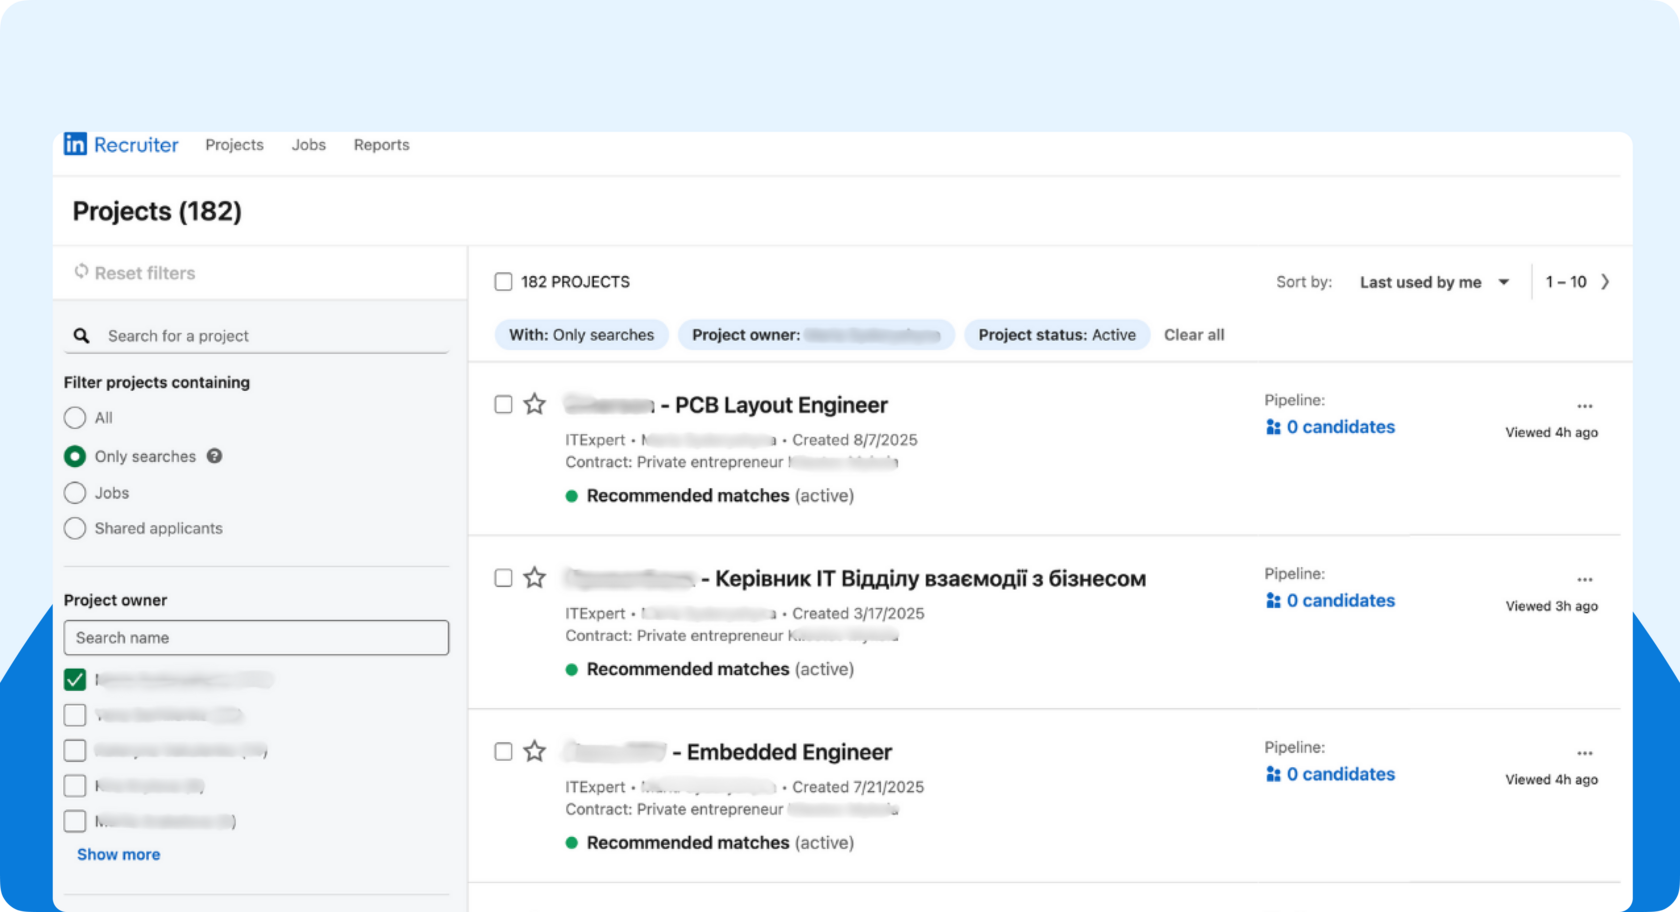Screen dimensions: 1680x912
Task: Open the Projects menu
Action: (234, 145)
